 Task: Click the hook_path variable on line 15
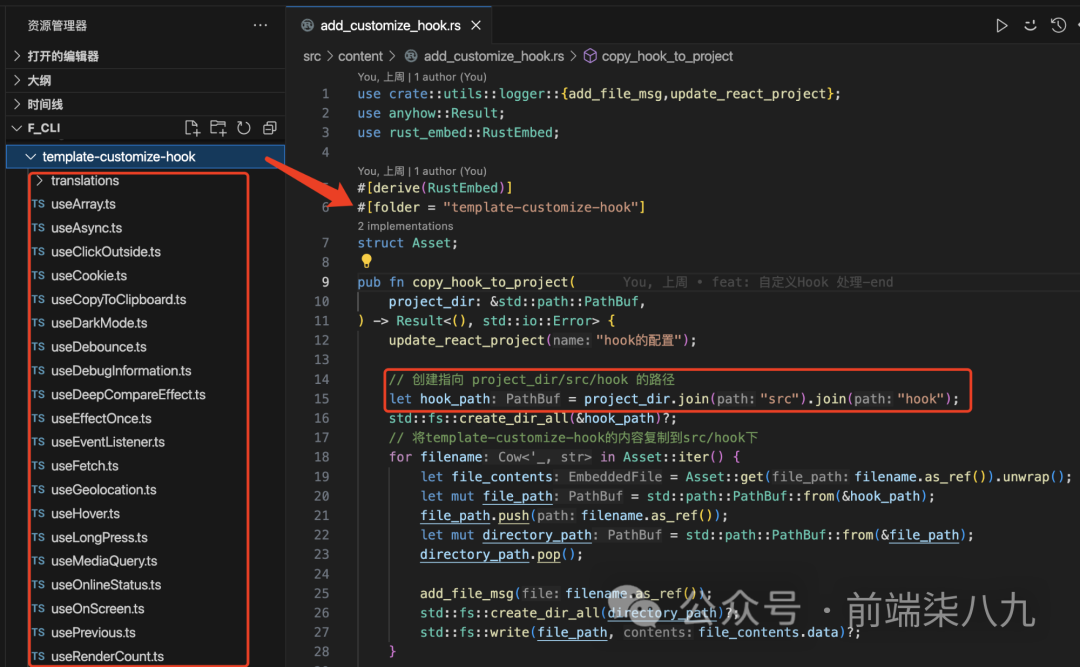coord(454,399)
